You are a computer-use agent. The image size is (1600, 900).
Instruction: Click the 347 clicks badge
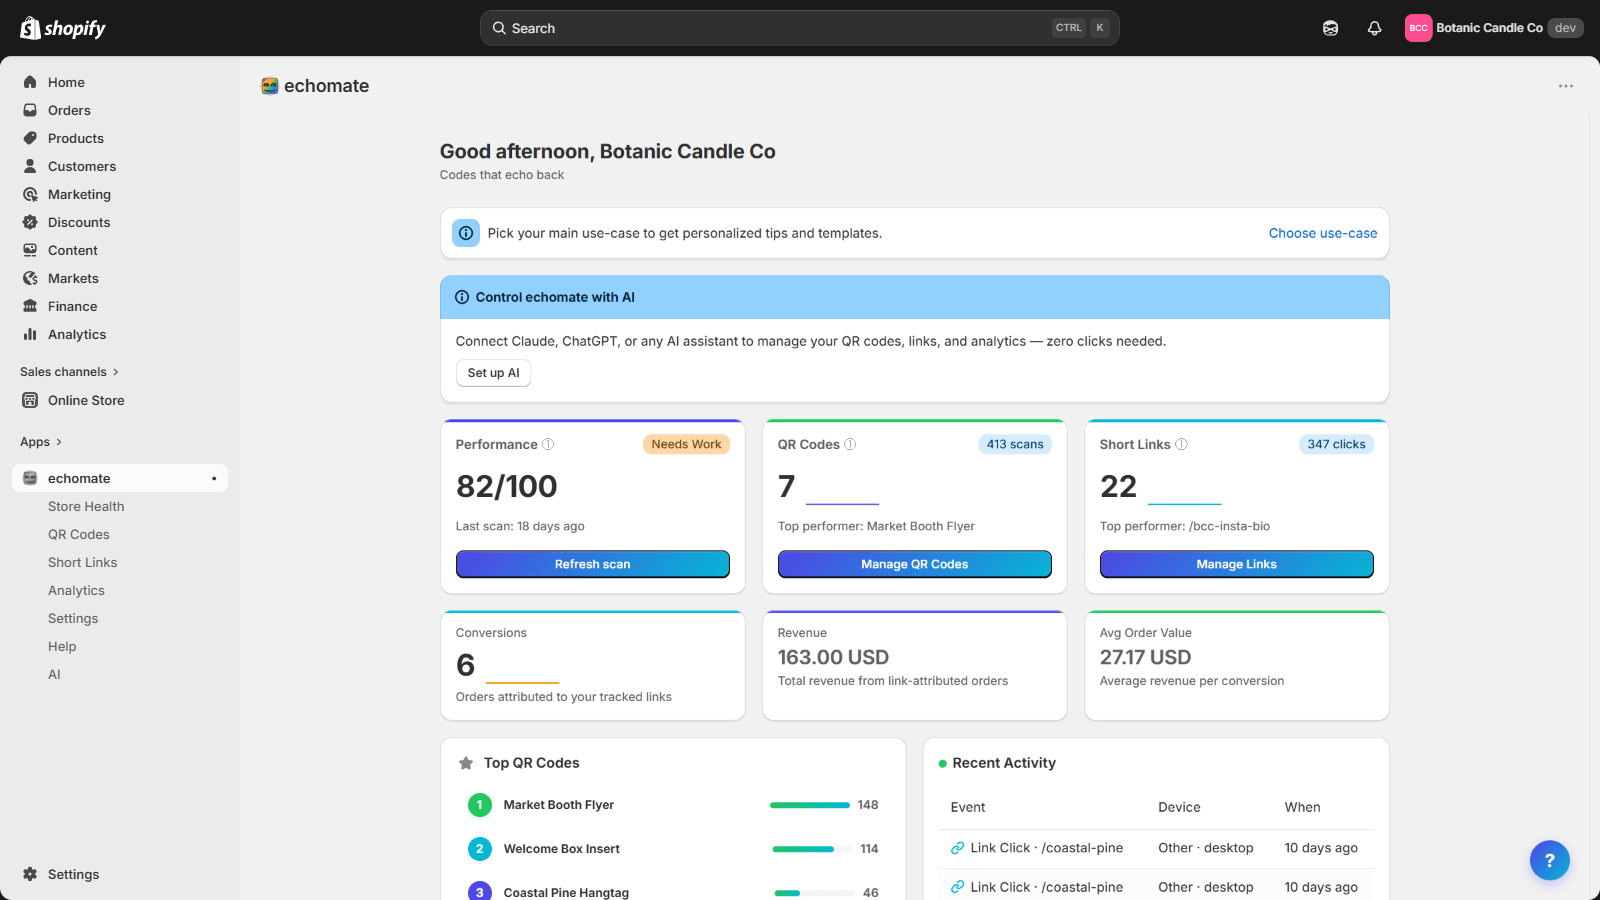1336,444
